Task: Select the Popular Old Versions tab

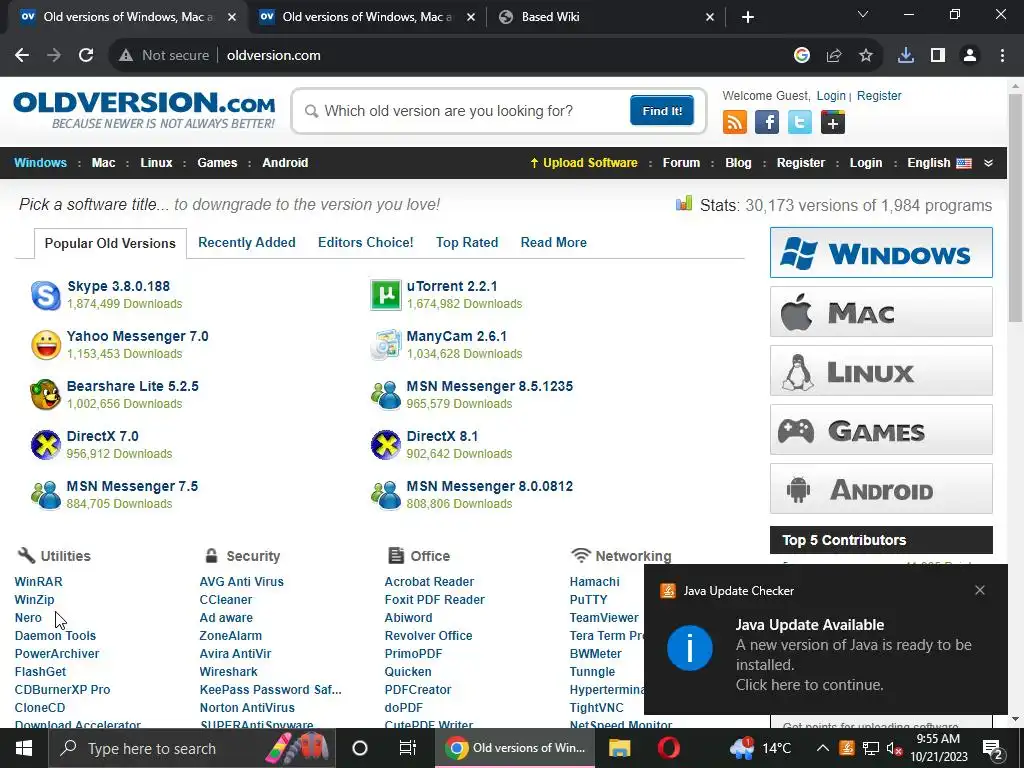Action: (x=110, y=243)
